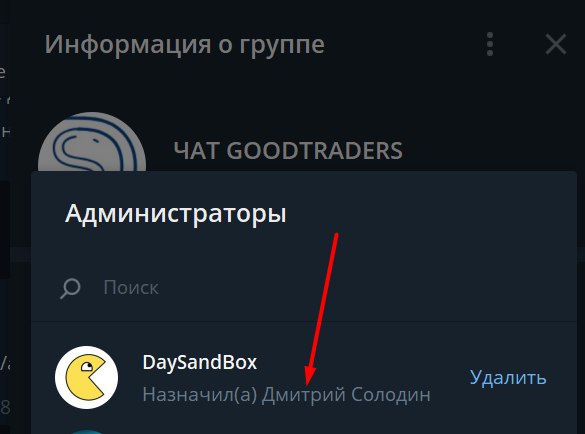Open the partially visible teal avatar below DaySandBox

[x=87, y=432]
